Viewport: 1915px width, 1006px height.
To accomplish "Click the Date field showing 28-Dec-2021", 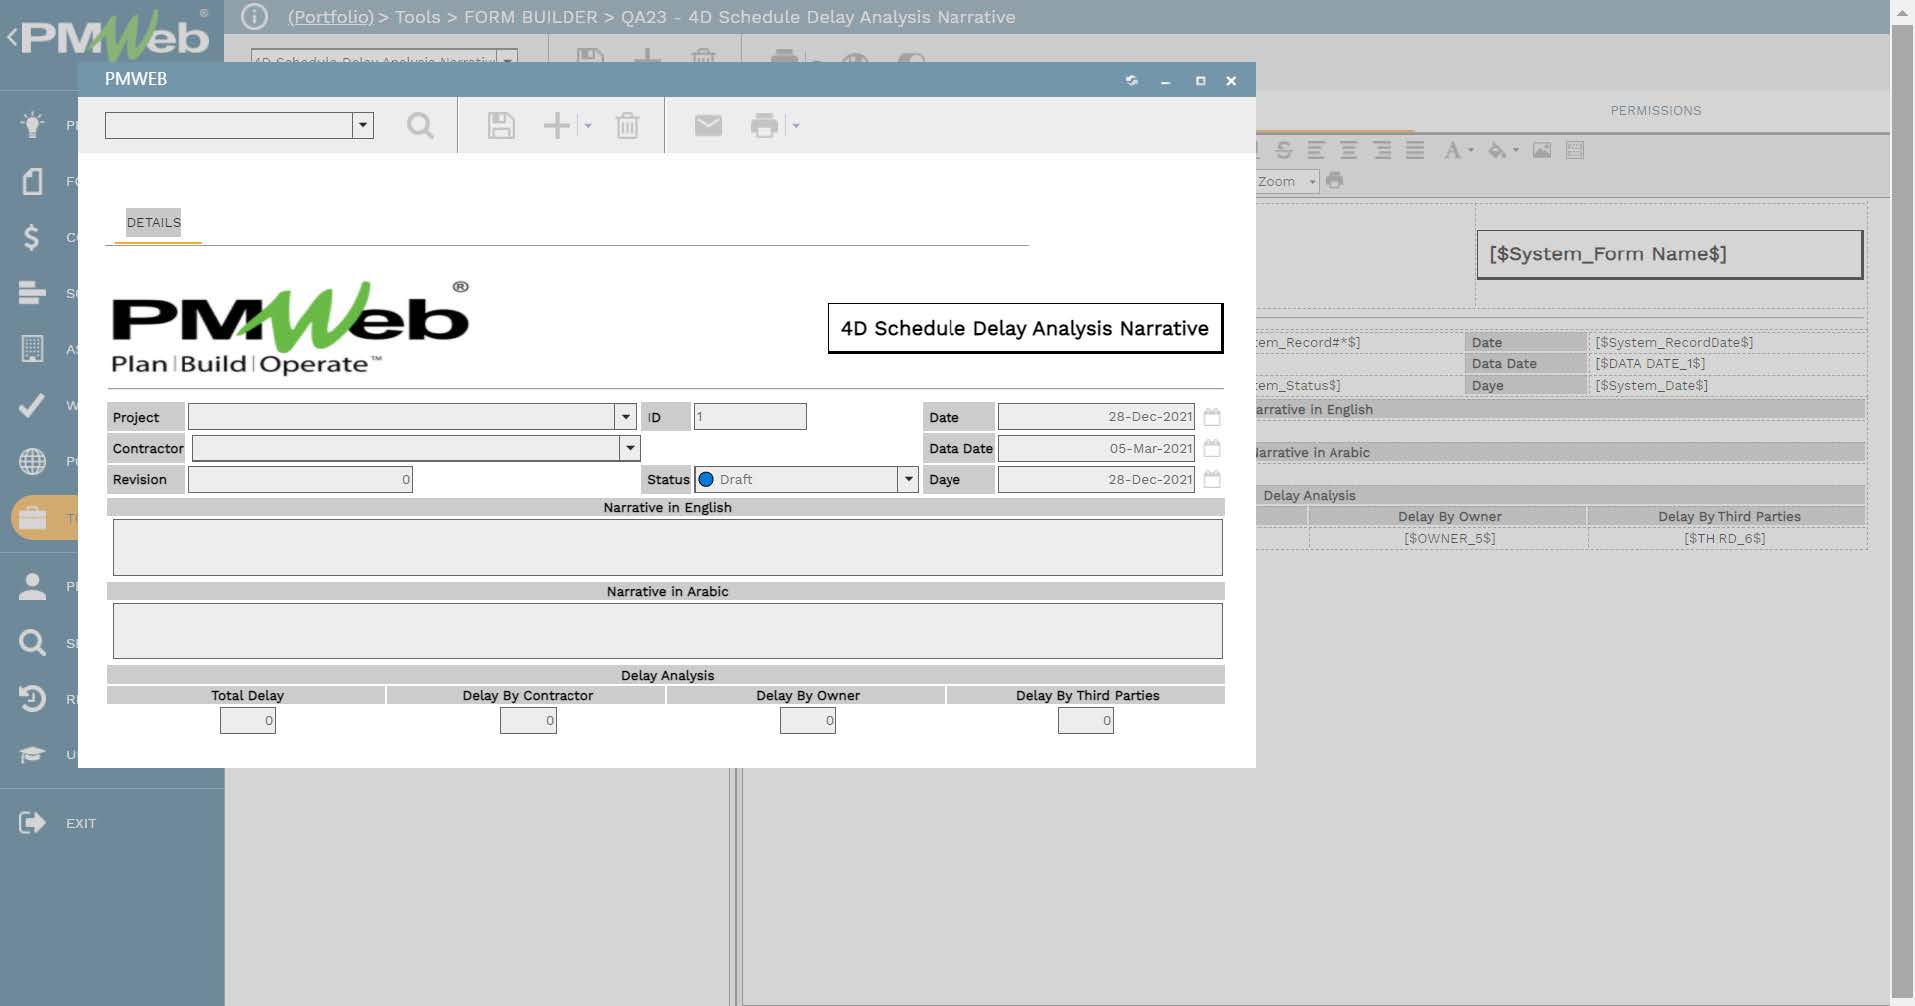I will [1096, 416].
